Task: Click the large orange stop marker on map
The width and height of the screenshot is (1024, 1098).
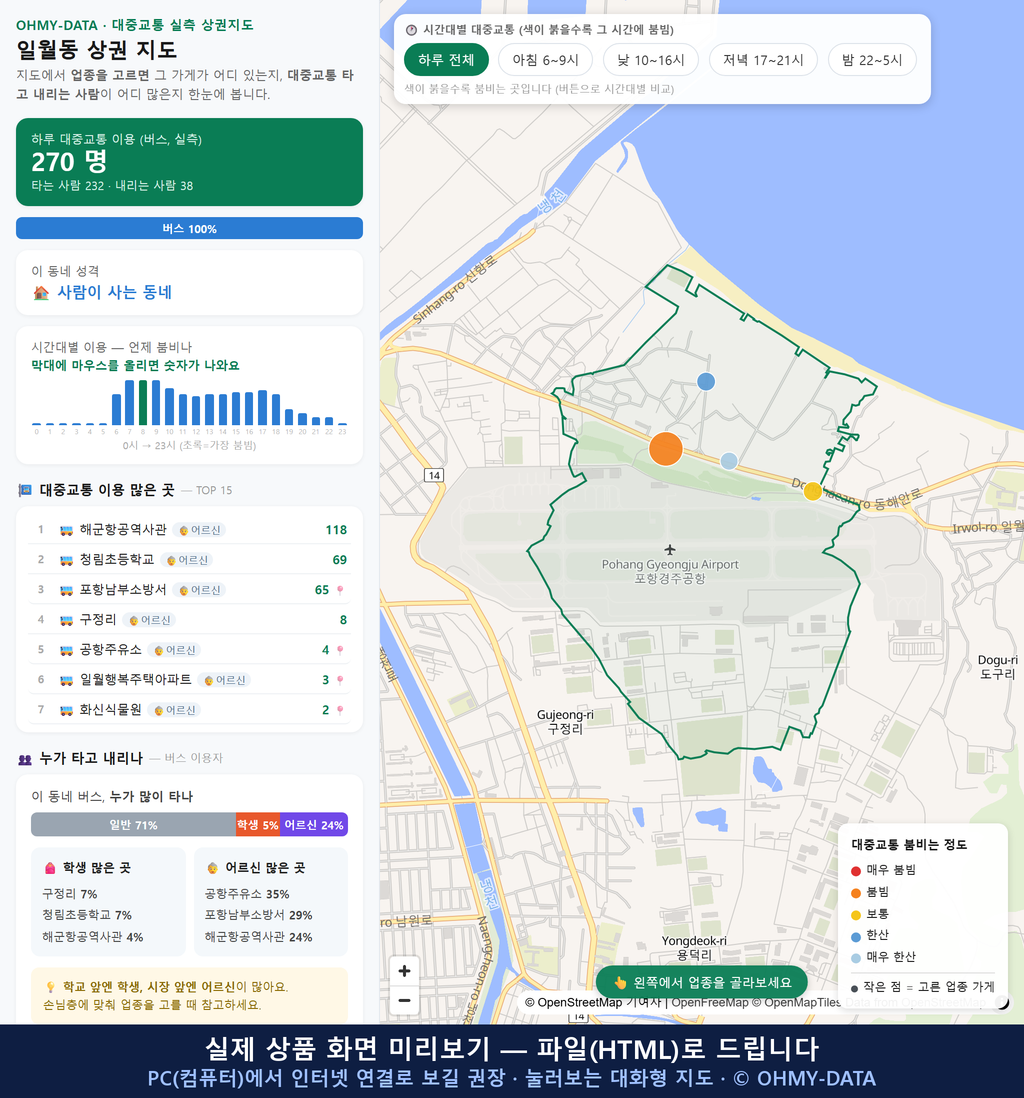Action: coord(665,449)
